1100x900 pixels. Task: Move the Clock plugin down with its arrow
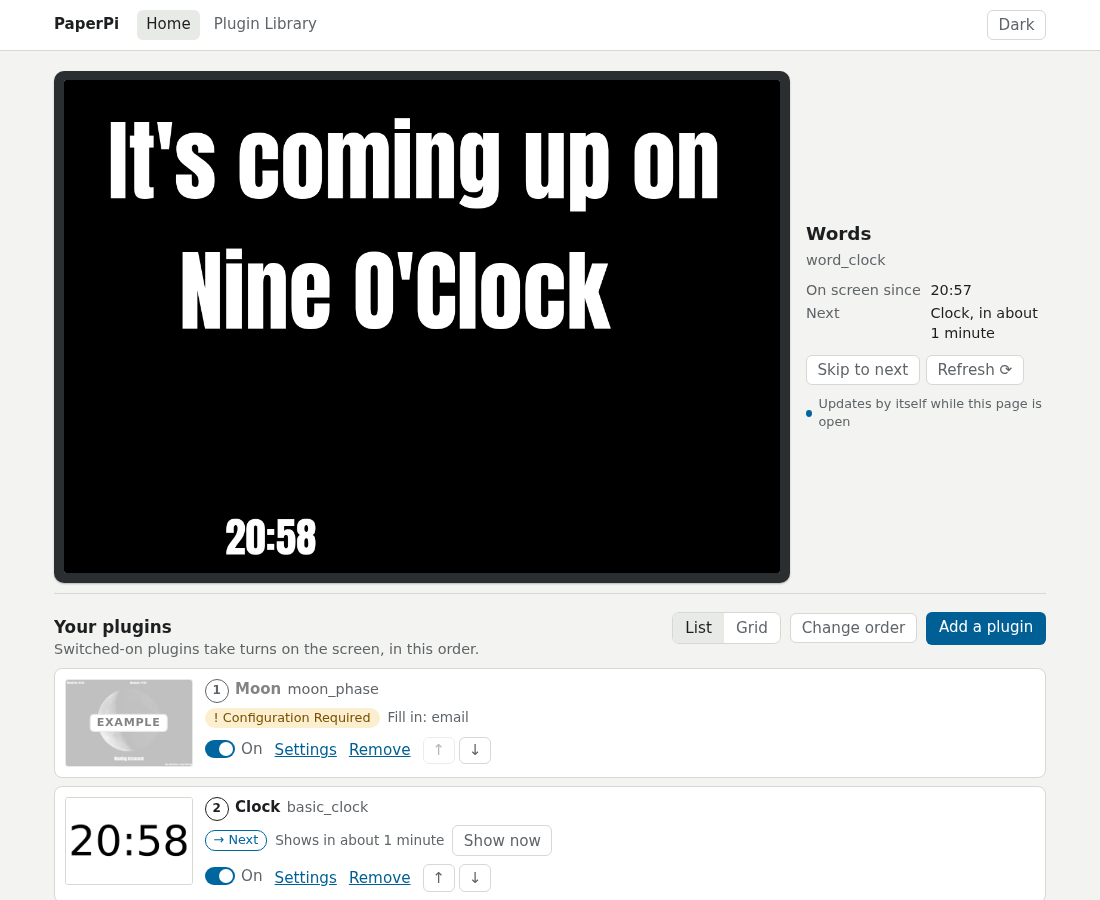tap(475, 878)
